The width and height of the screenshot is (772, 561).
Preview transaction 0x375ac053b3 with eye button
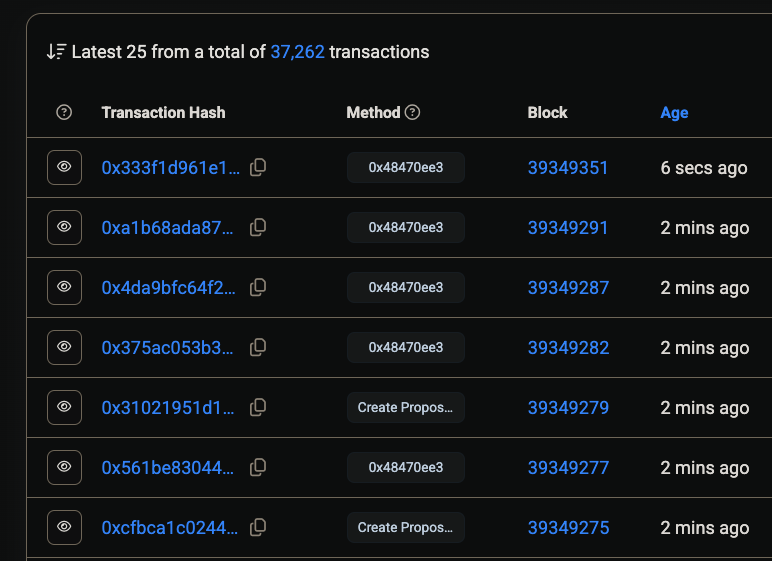(x=64, y=348)
